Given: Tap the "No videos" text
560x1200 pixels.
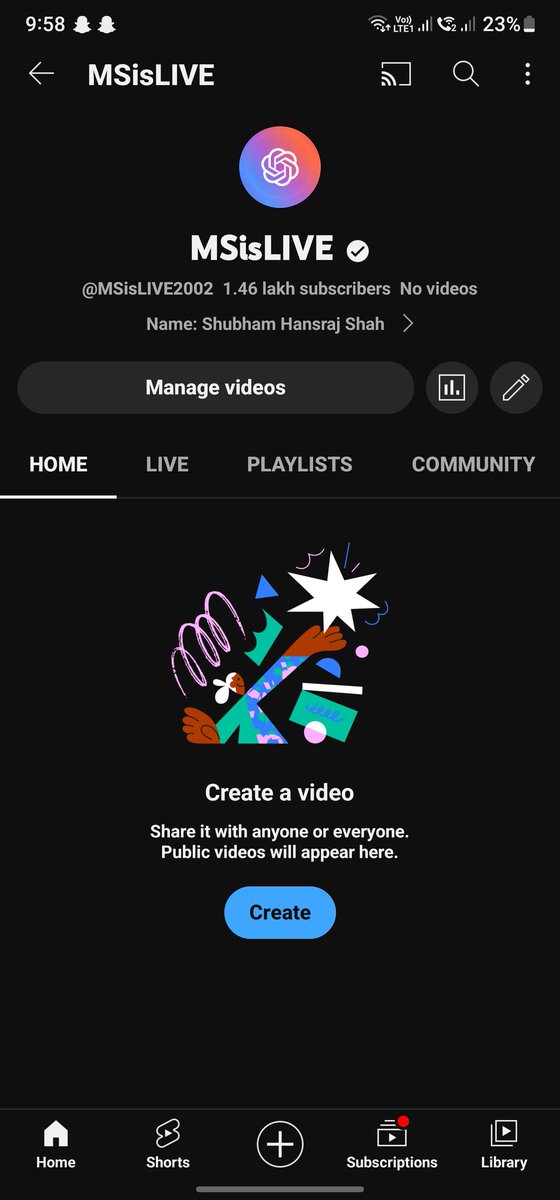Looking at the screenshot, I should (439, 289).
